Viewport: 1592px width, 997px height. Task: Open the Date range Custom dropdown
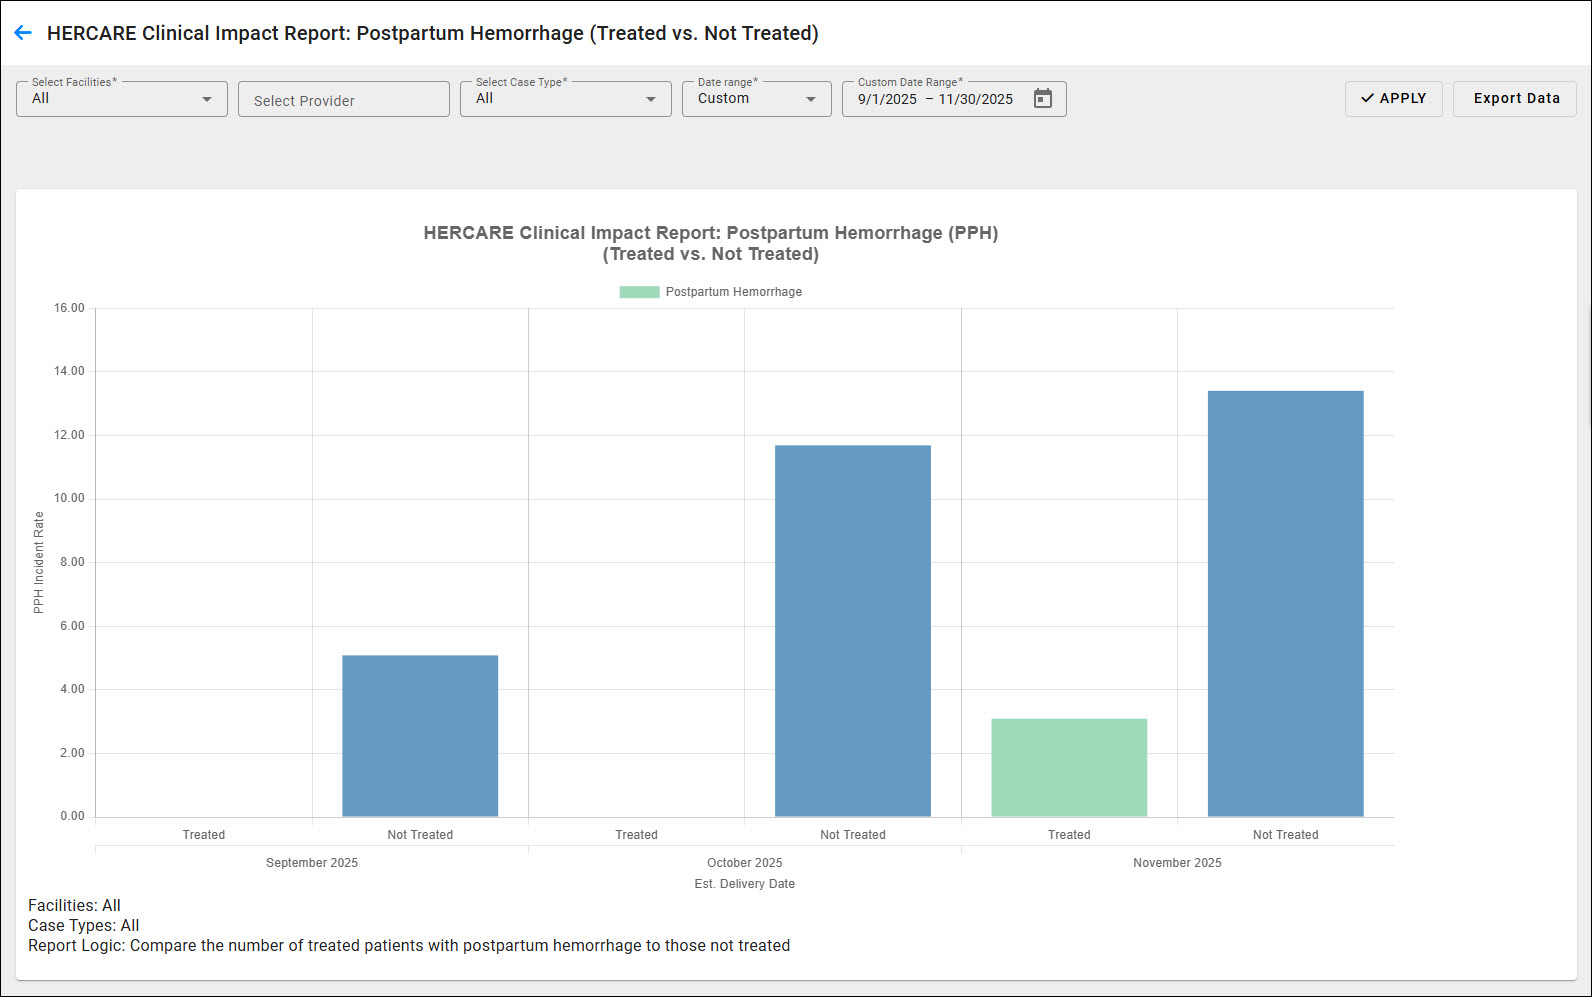coord(756,99)
